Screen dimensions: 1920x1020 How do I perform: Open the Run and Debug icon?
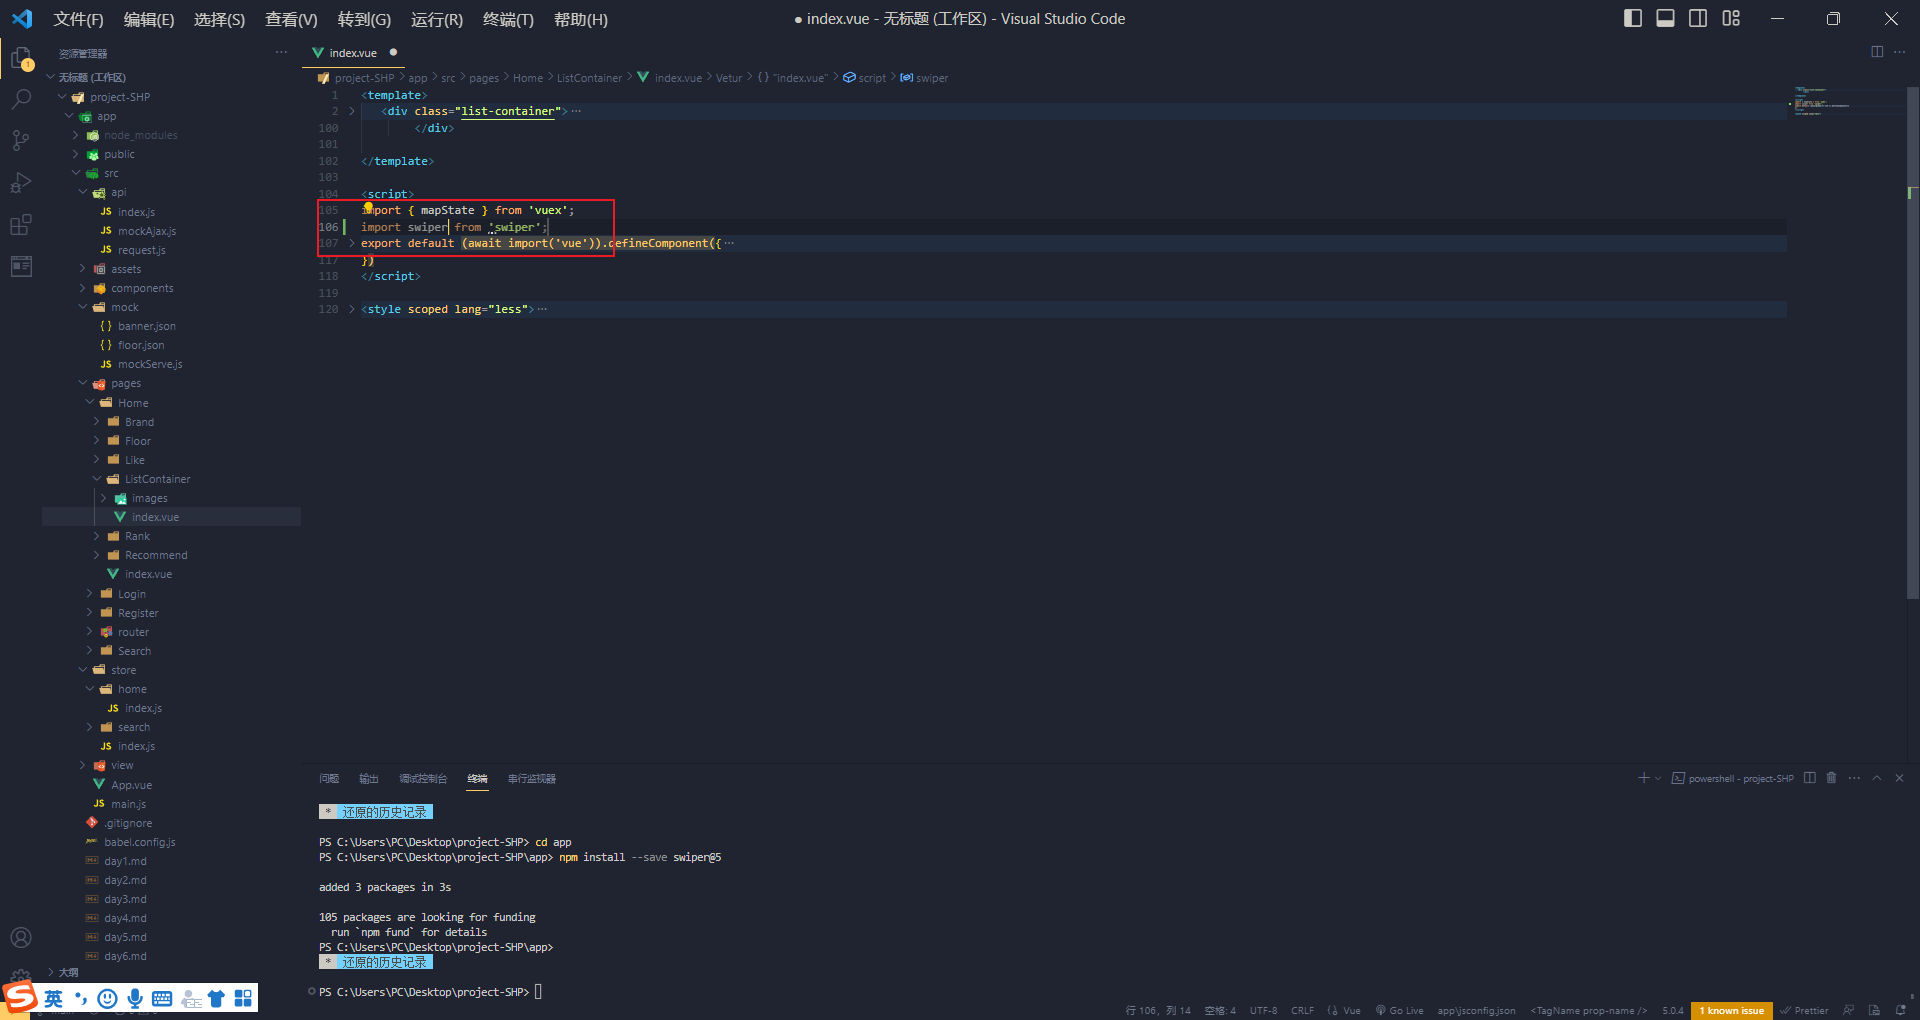(22, 182)
